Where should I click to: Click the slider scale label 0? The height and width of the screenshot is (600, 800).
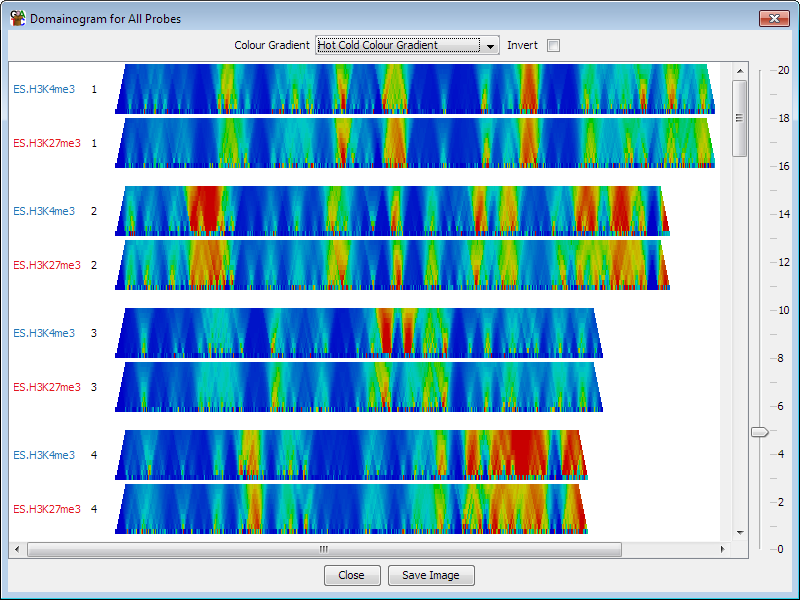pos(780,549)
